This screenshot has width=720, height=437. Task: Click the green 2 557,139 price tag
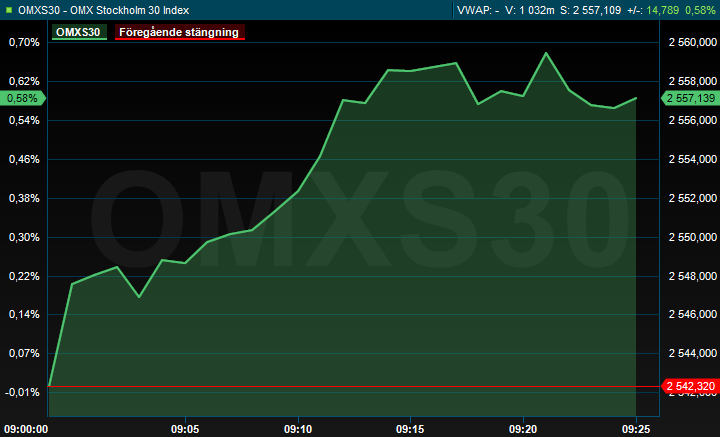[x=690, y=98]
